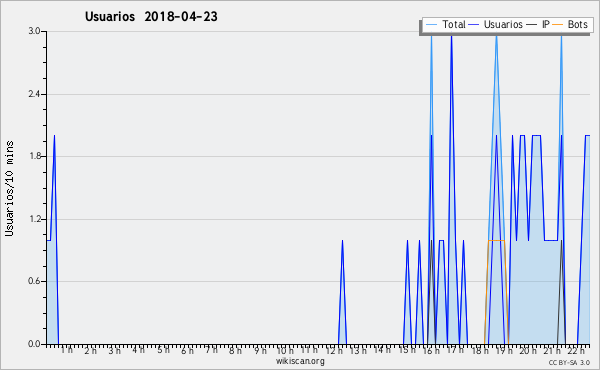Click the '17 h' x-axis label
The image size is (600, 370).
pos(455,350)
